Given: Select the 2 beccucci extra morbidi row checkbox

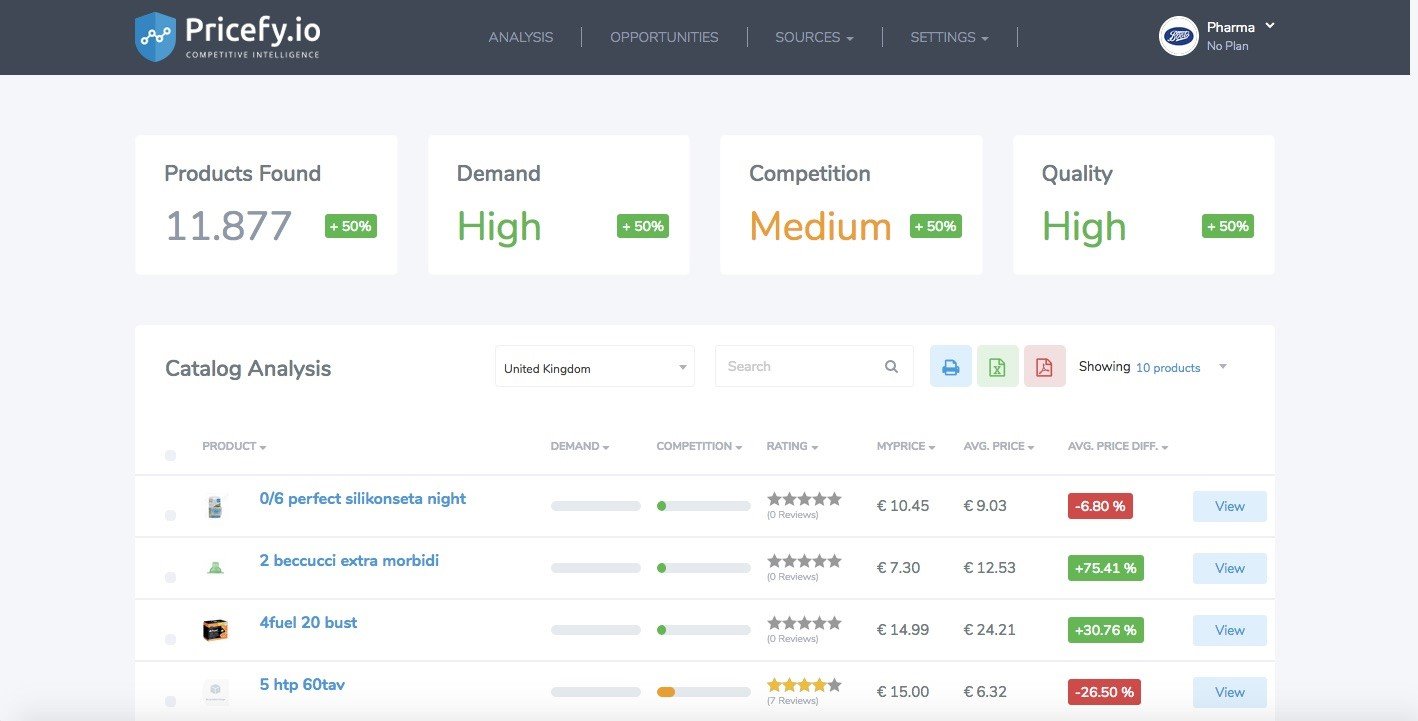Looking at the screenshot, I should coord(170,577).
